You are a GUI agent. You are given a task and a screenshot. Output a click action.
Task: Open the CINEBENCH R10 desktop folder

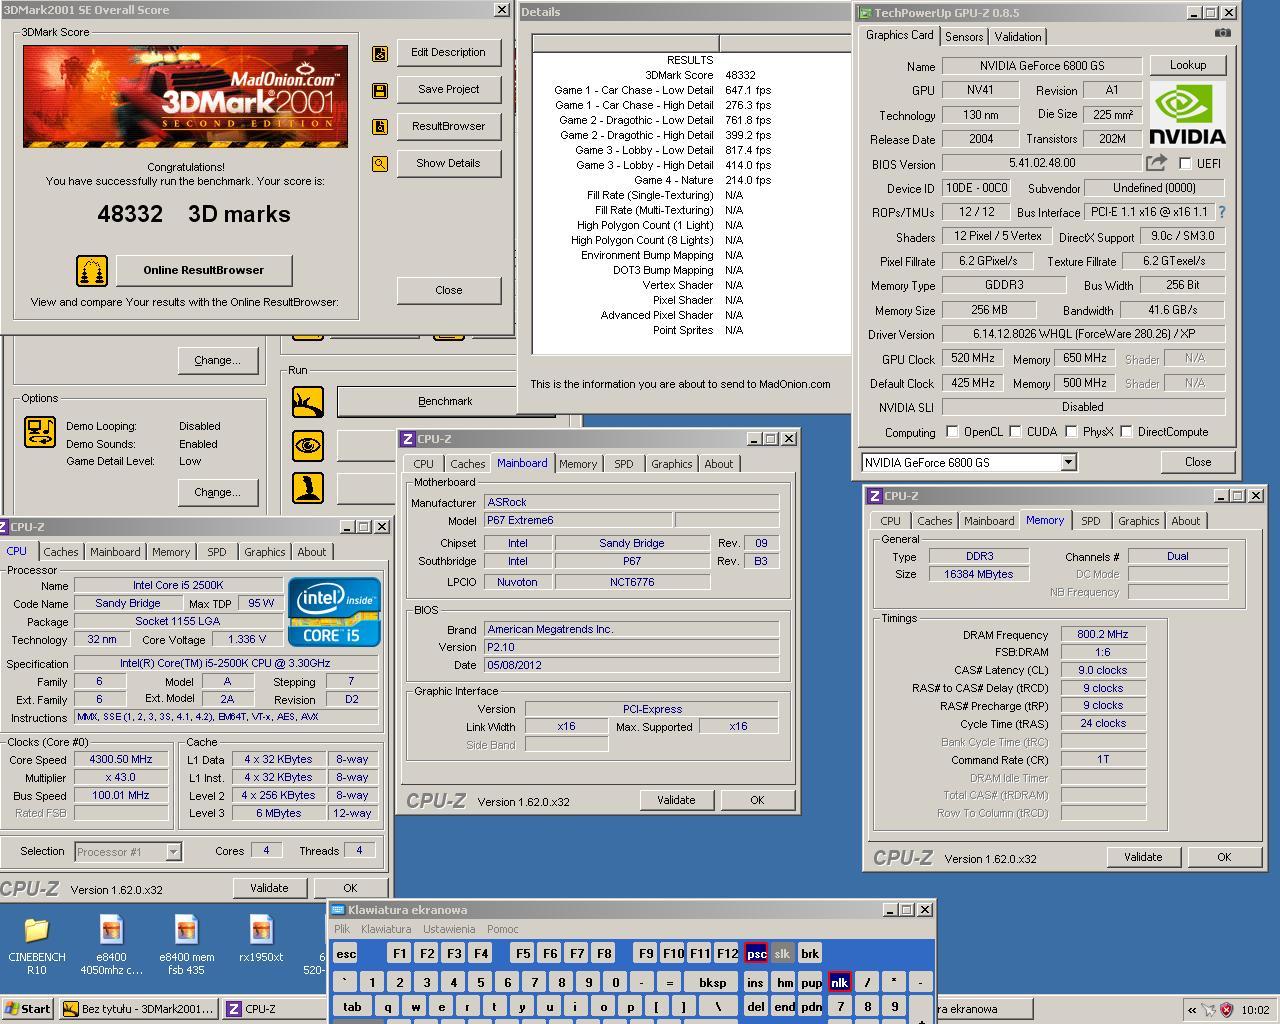(x=36, y=944)
